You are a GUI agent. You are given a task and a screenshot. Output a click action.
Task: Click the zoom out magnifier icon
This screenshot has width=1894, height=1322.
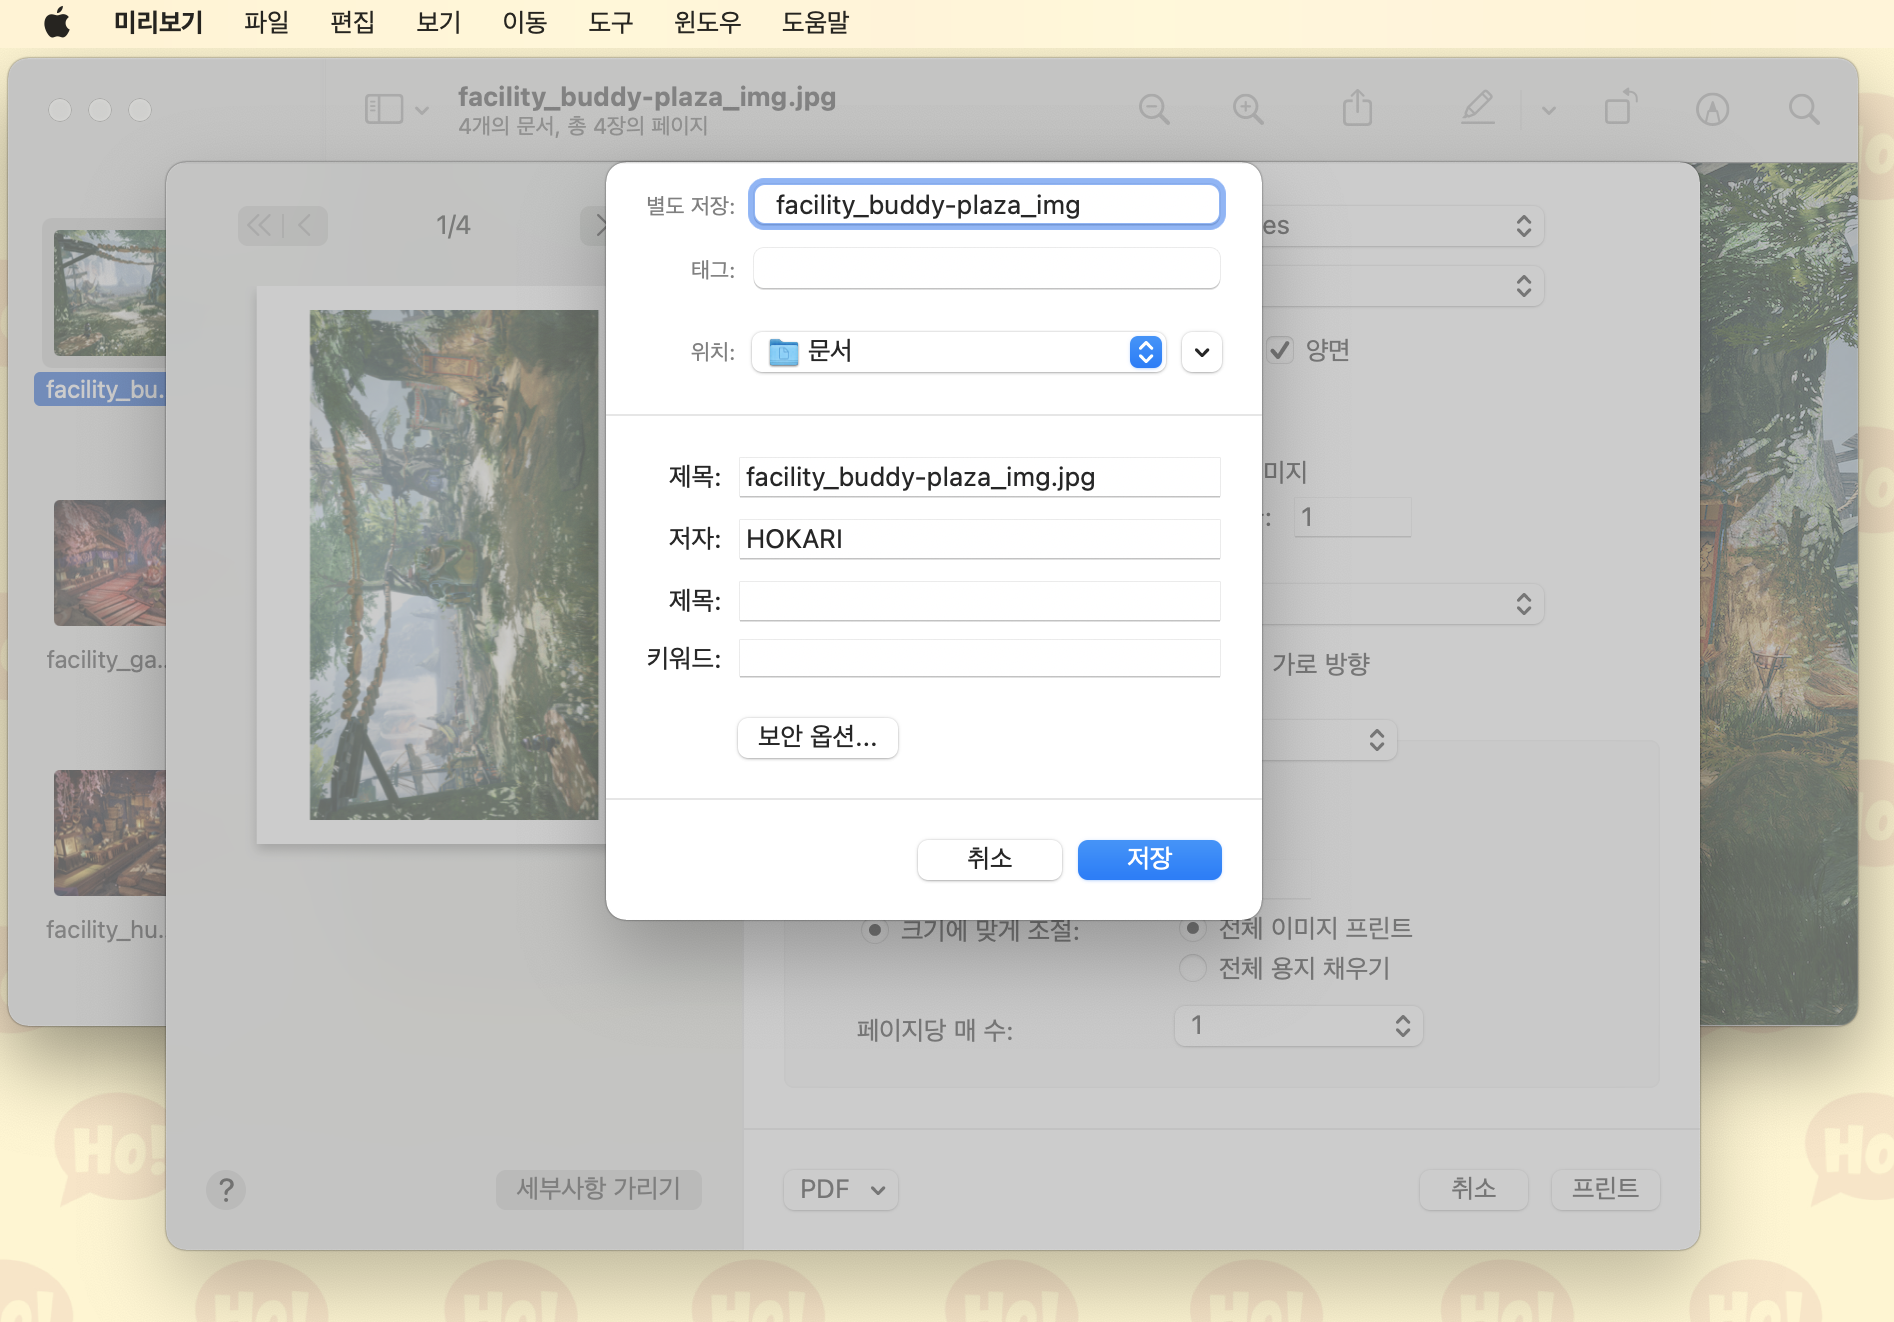1154,109
